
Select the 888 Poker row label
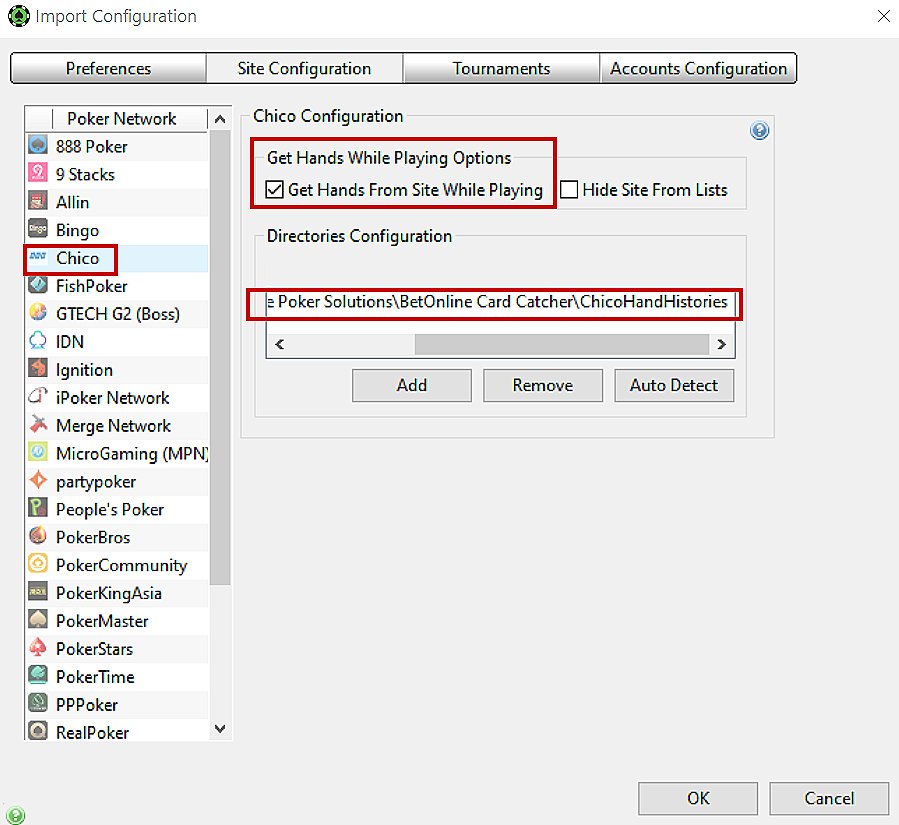[x=92, y=146]
